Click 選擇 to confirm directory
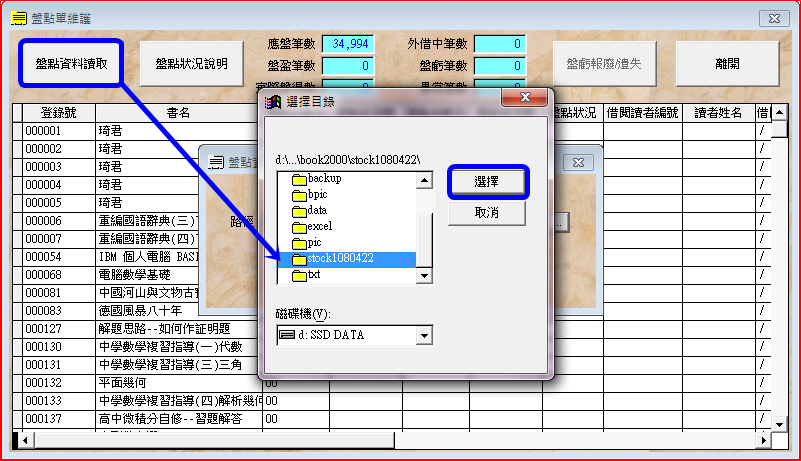This screenshot has width=801, height=461. click(487, 181)
